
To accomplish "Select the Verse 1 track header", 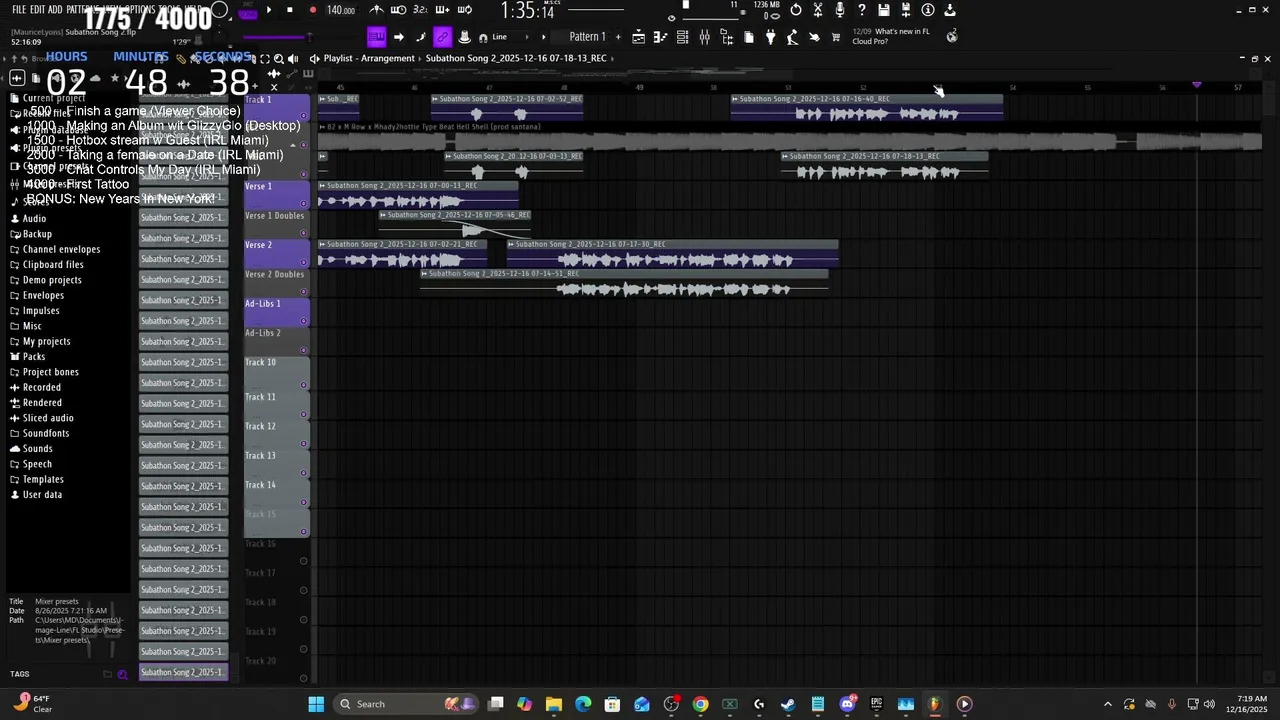I will (x=276, y=194).
